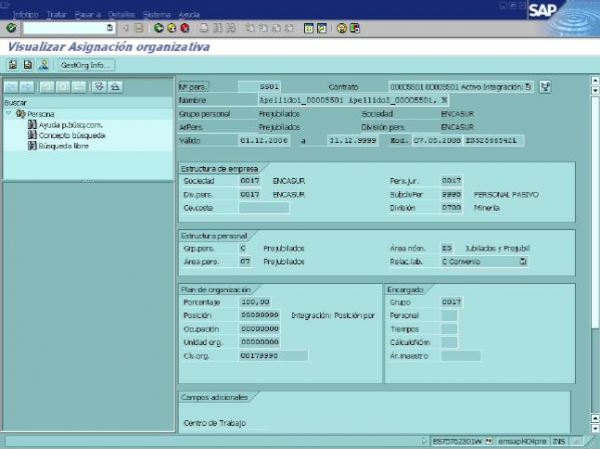Click the Válido start date 01.12.2006
600x449 pixels.
[264, 140]
